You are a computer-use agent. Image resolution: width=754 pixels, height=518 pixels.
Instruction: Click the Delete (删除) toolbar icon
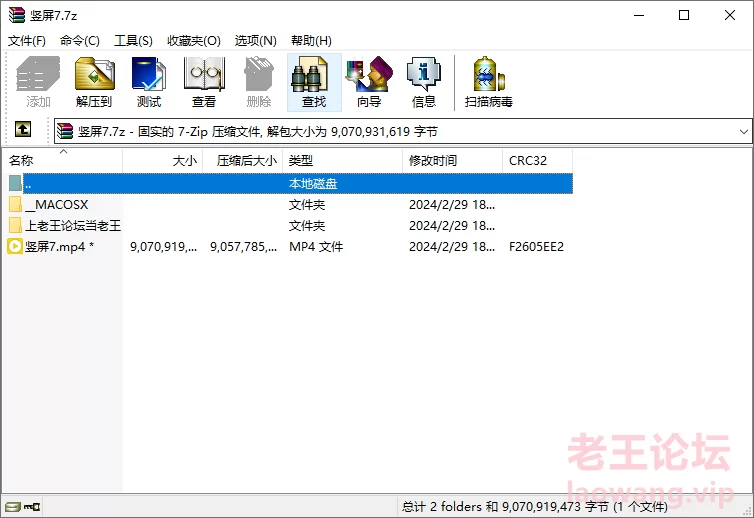click(x=259, y=82)
